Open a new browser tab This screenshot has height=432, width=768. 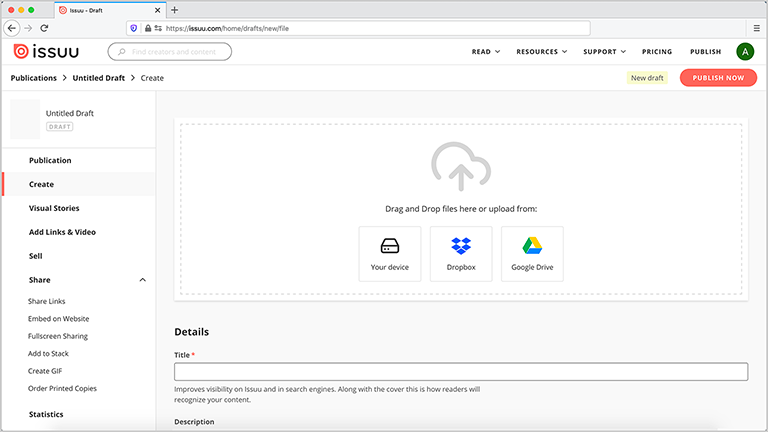[x=175, y=10]
